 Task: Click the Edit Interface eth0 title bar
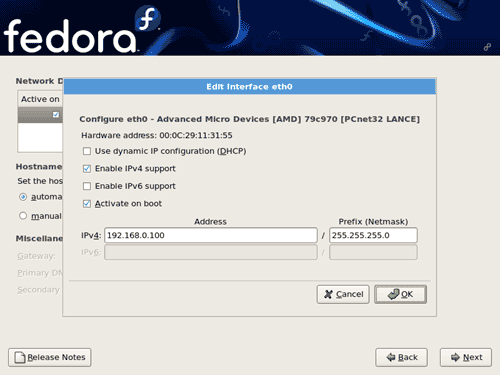tap(250, 87)
